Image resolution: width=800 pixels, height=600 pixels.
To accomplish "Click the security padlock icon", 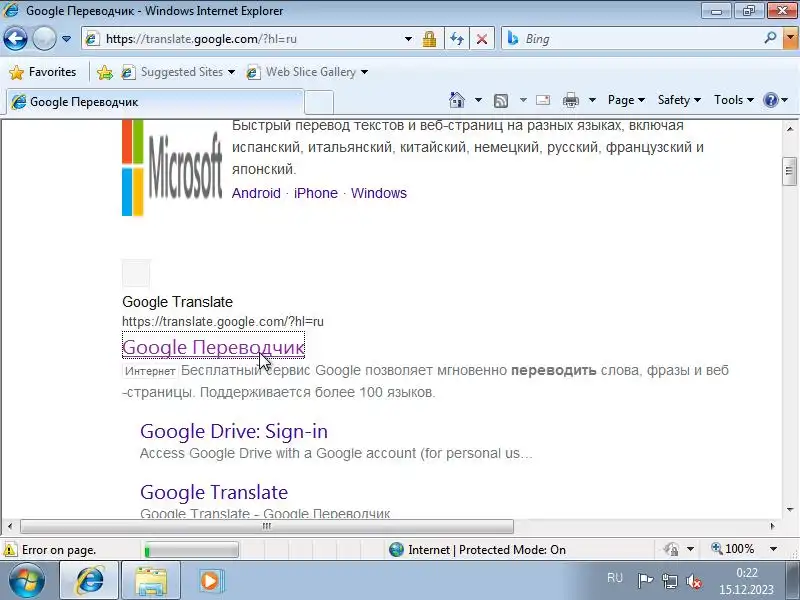I will (429, 39).
